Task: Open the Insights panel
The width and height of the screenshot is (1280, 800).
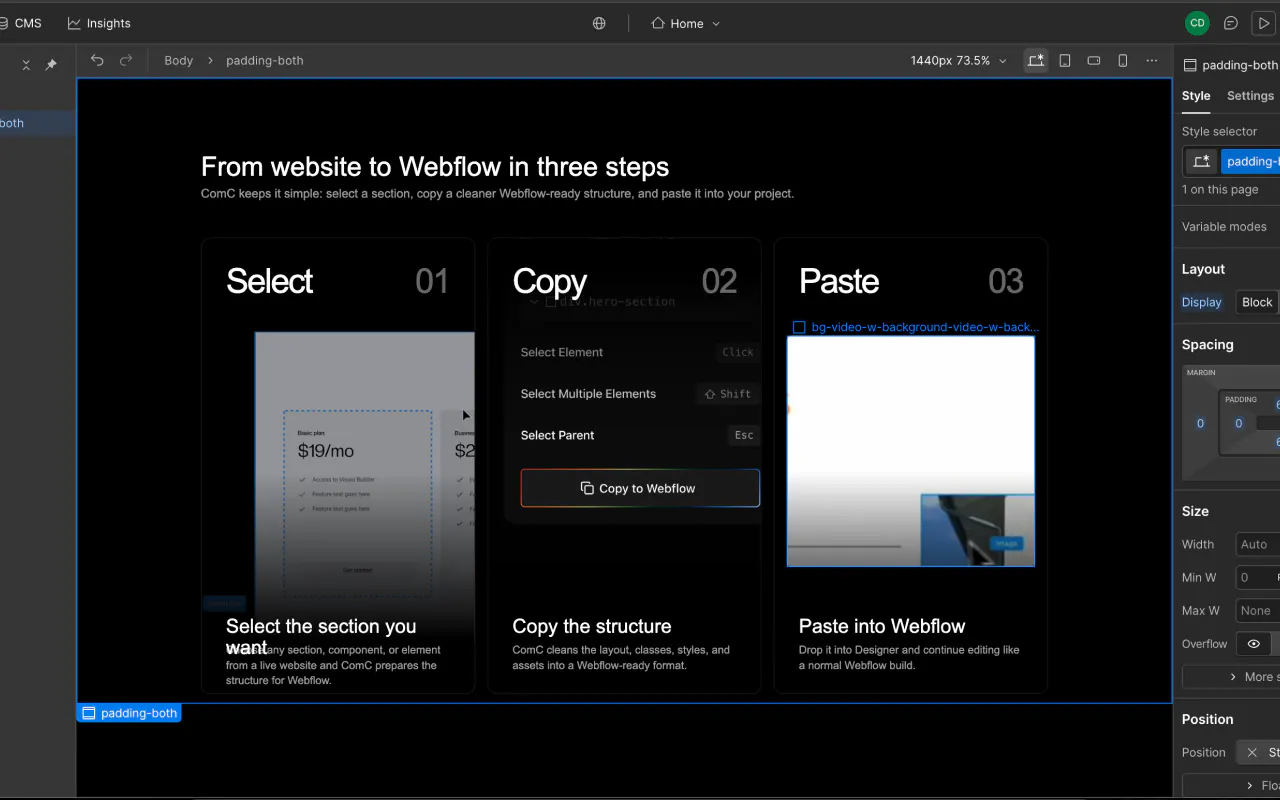Action: pos(99,23)
